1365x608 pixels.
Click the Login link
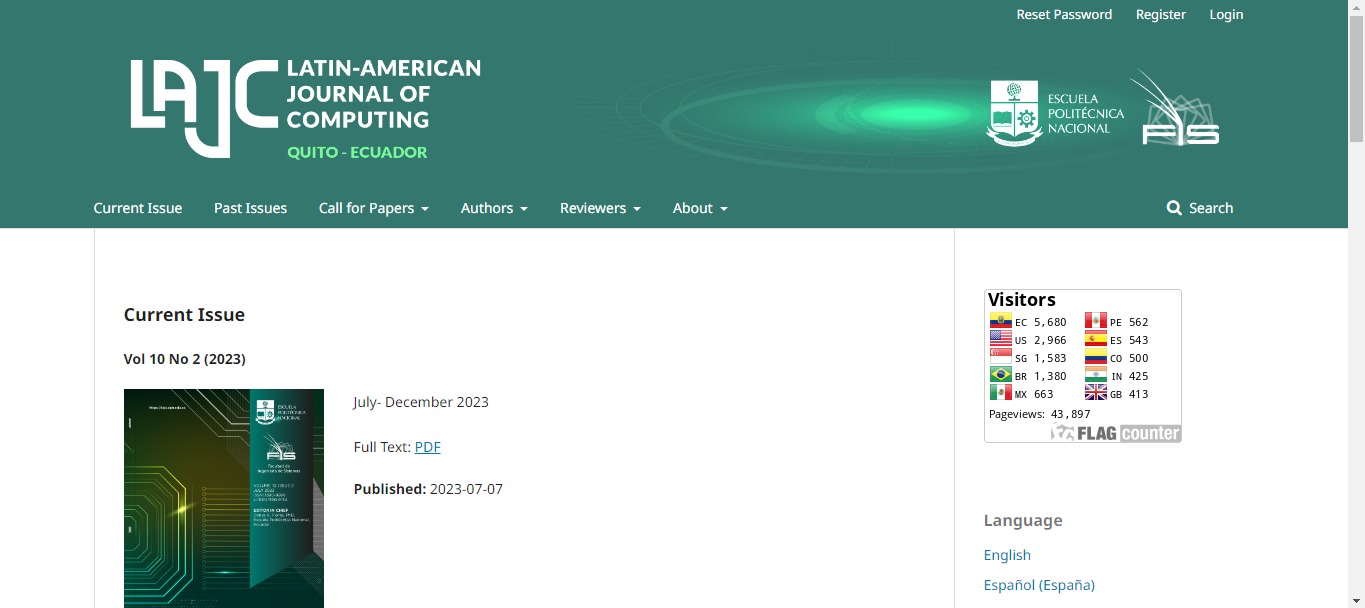tap(1226, 14)
